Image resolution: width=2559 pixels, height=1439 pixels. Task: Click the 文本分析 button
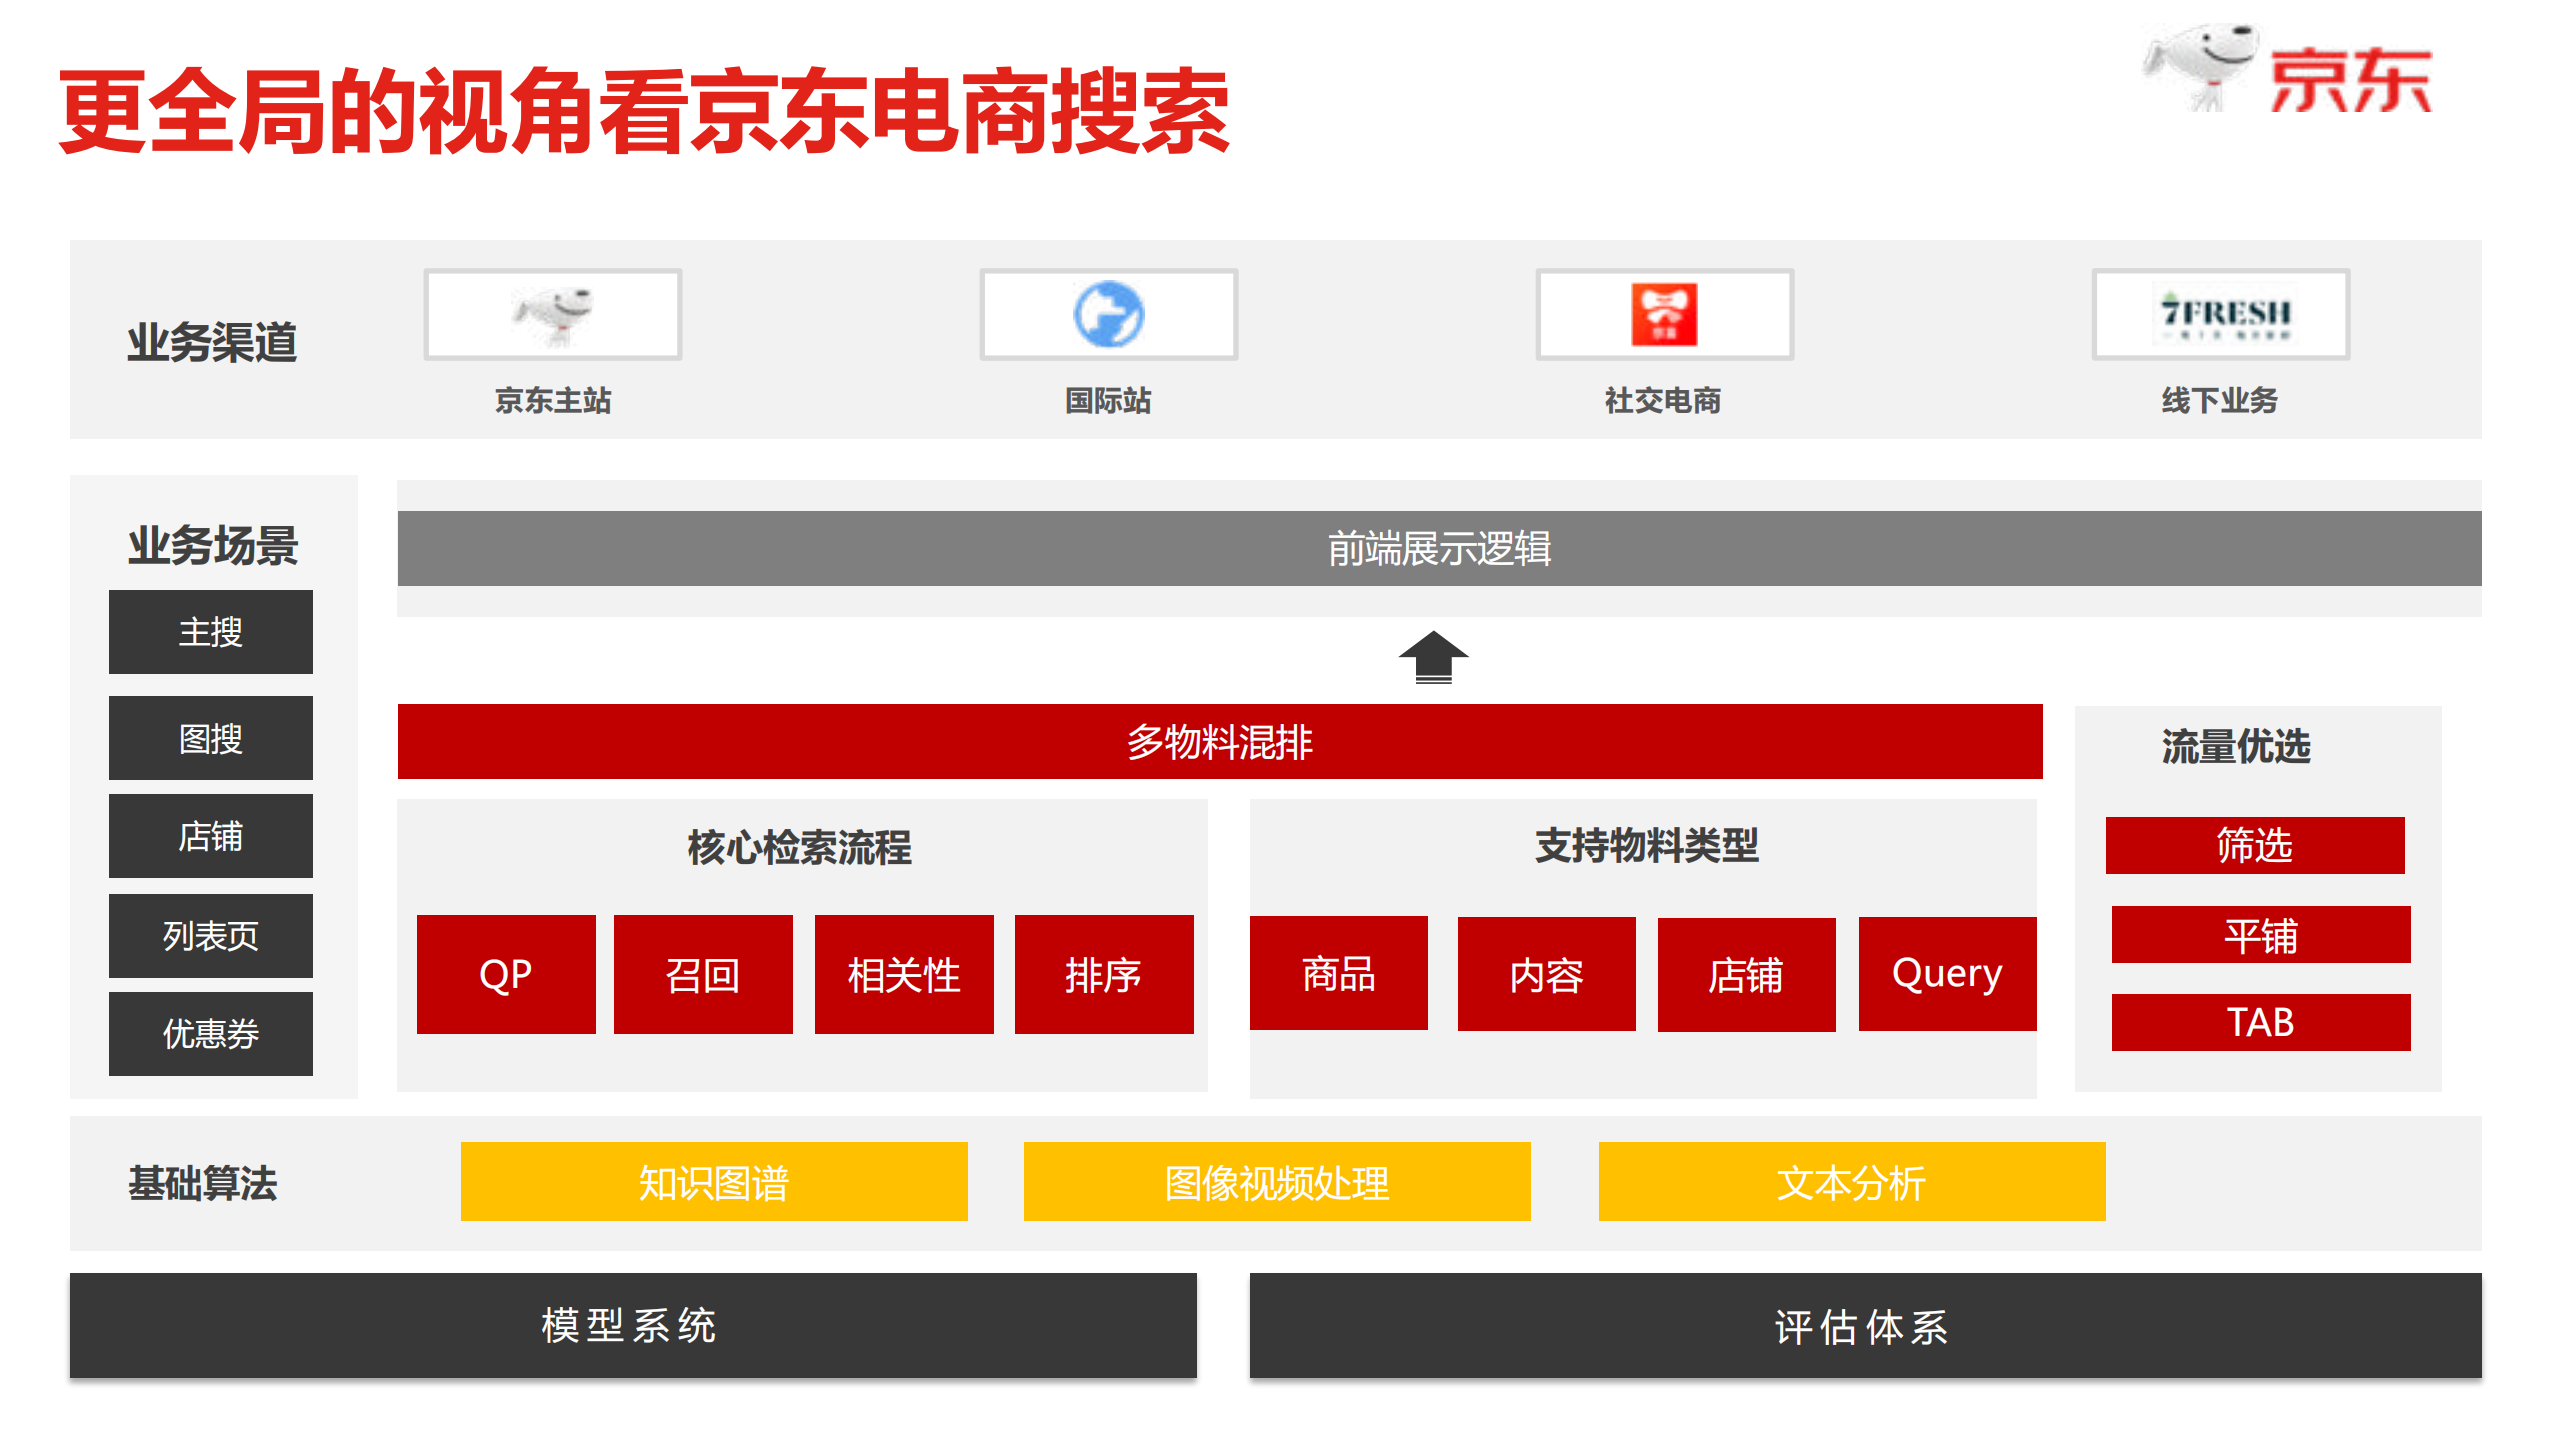click(x=1852, y=1181)
